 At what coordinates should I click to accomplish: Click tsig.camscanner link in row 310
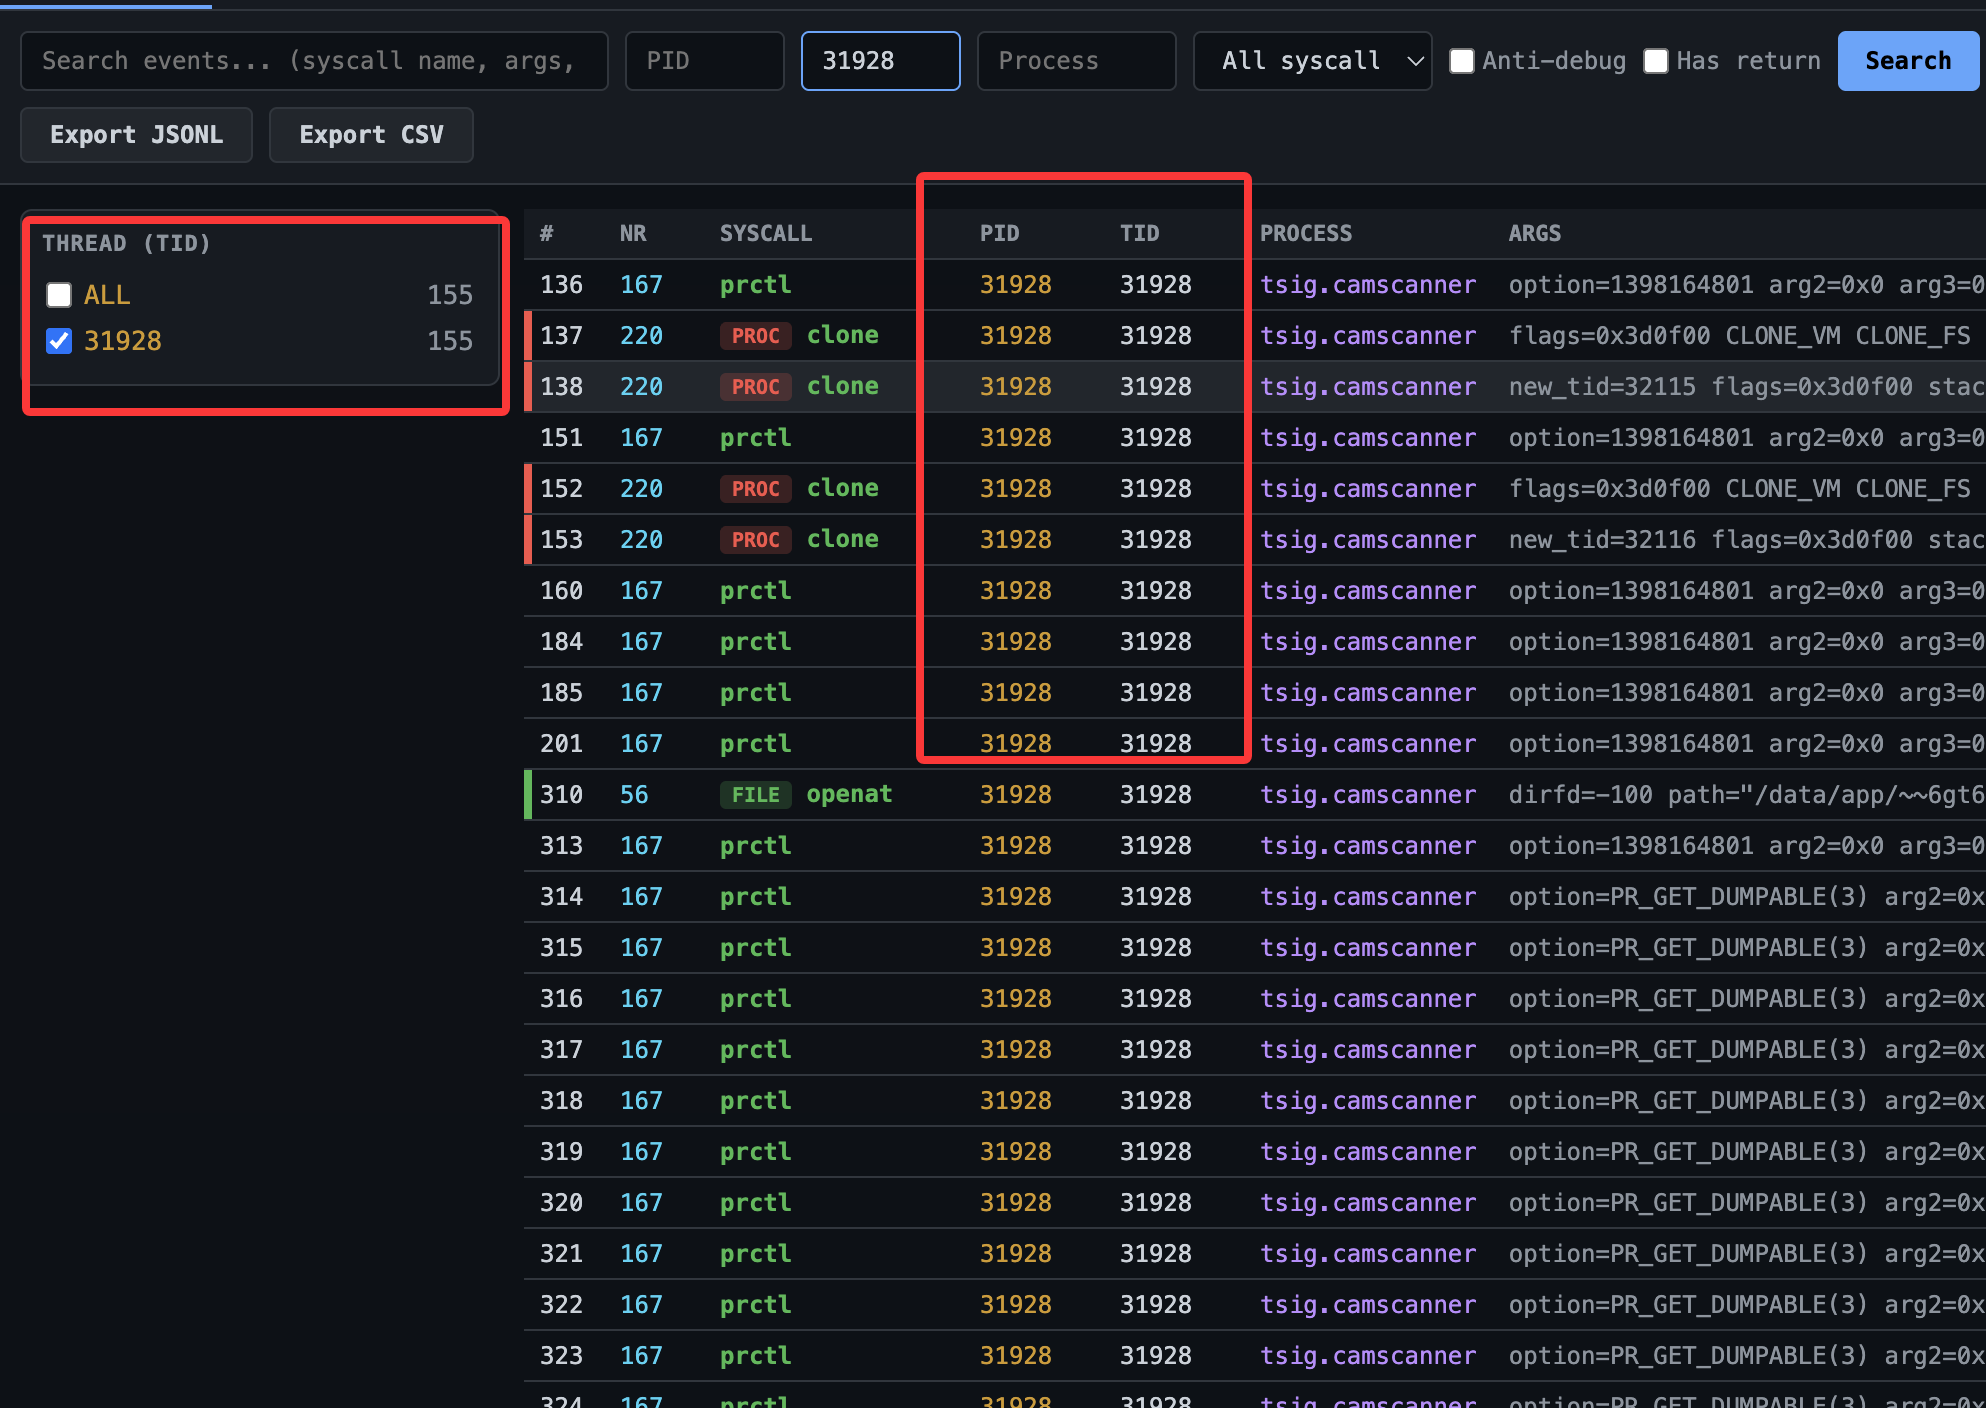(x=1367, y=795)
